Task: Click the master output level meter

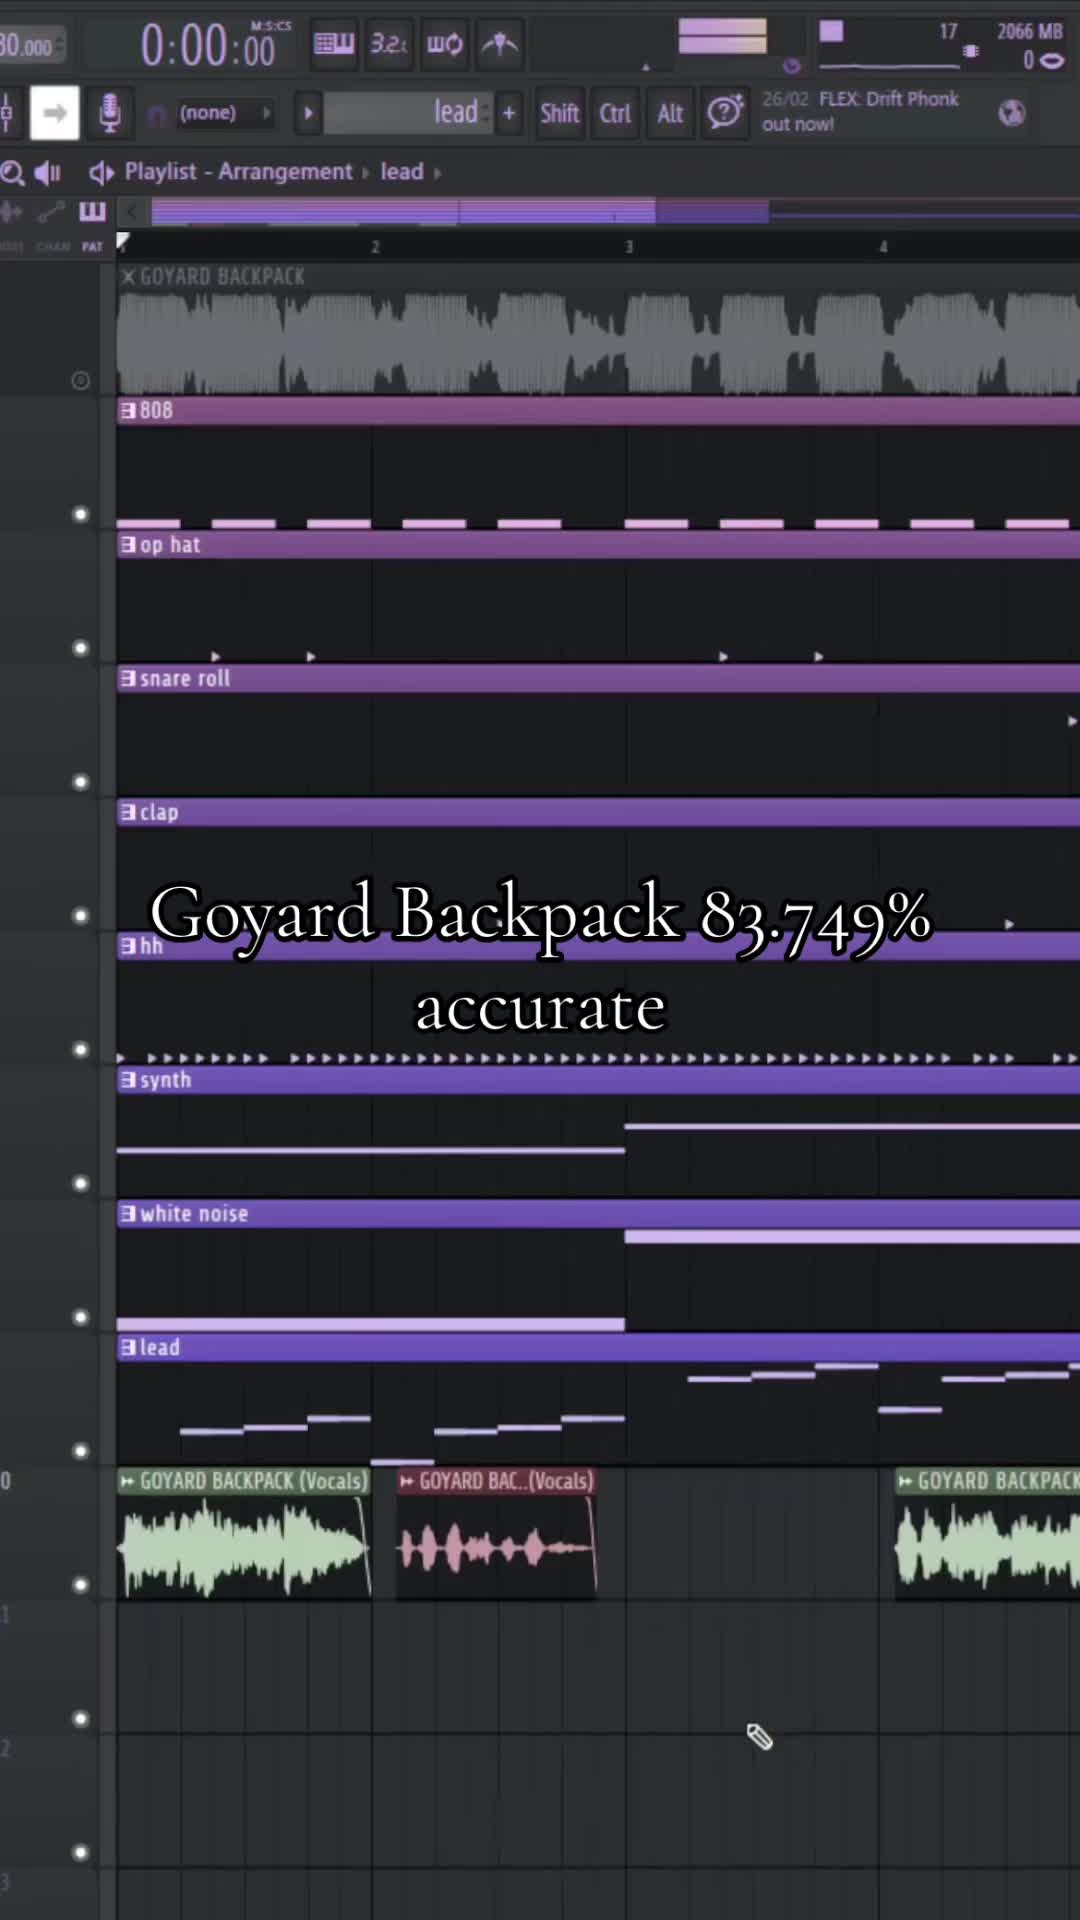Action: 722,37
